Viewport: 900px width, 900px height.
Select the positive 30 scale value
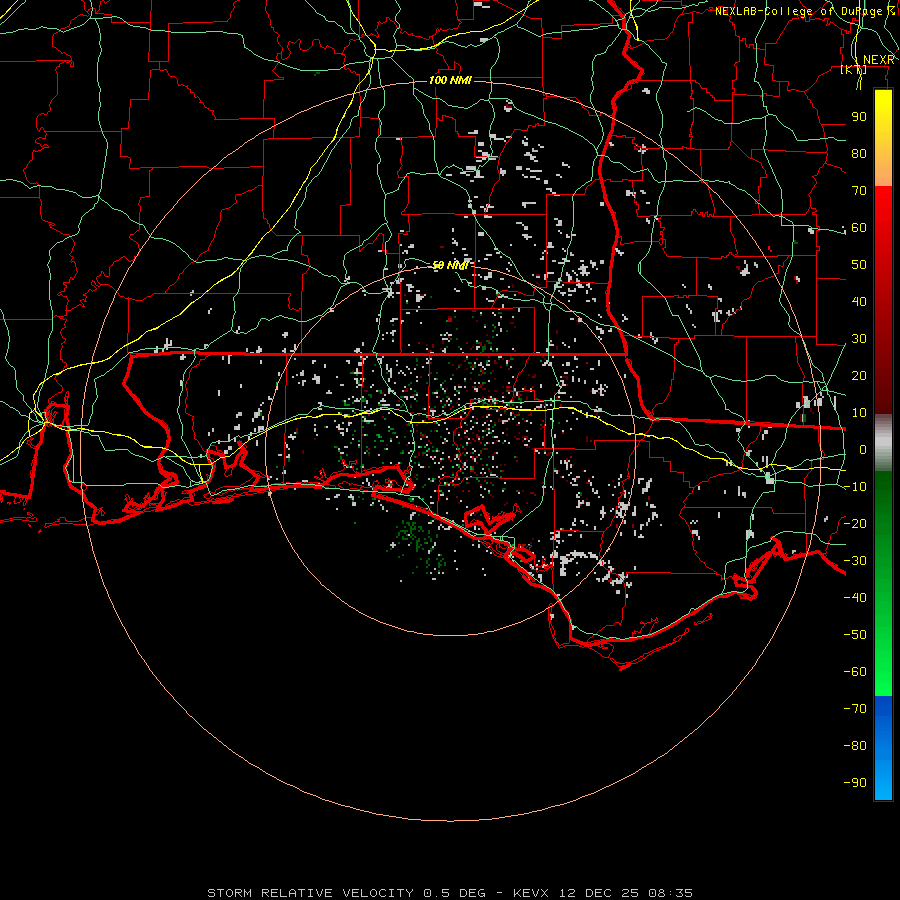coord(859,339)
